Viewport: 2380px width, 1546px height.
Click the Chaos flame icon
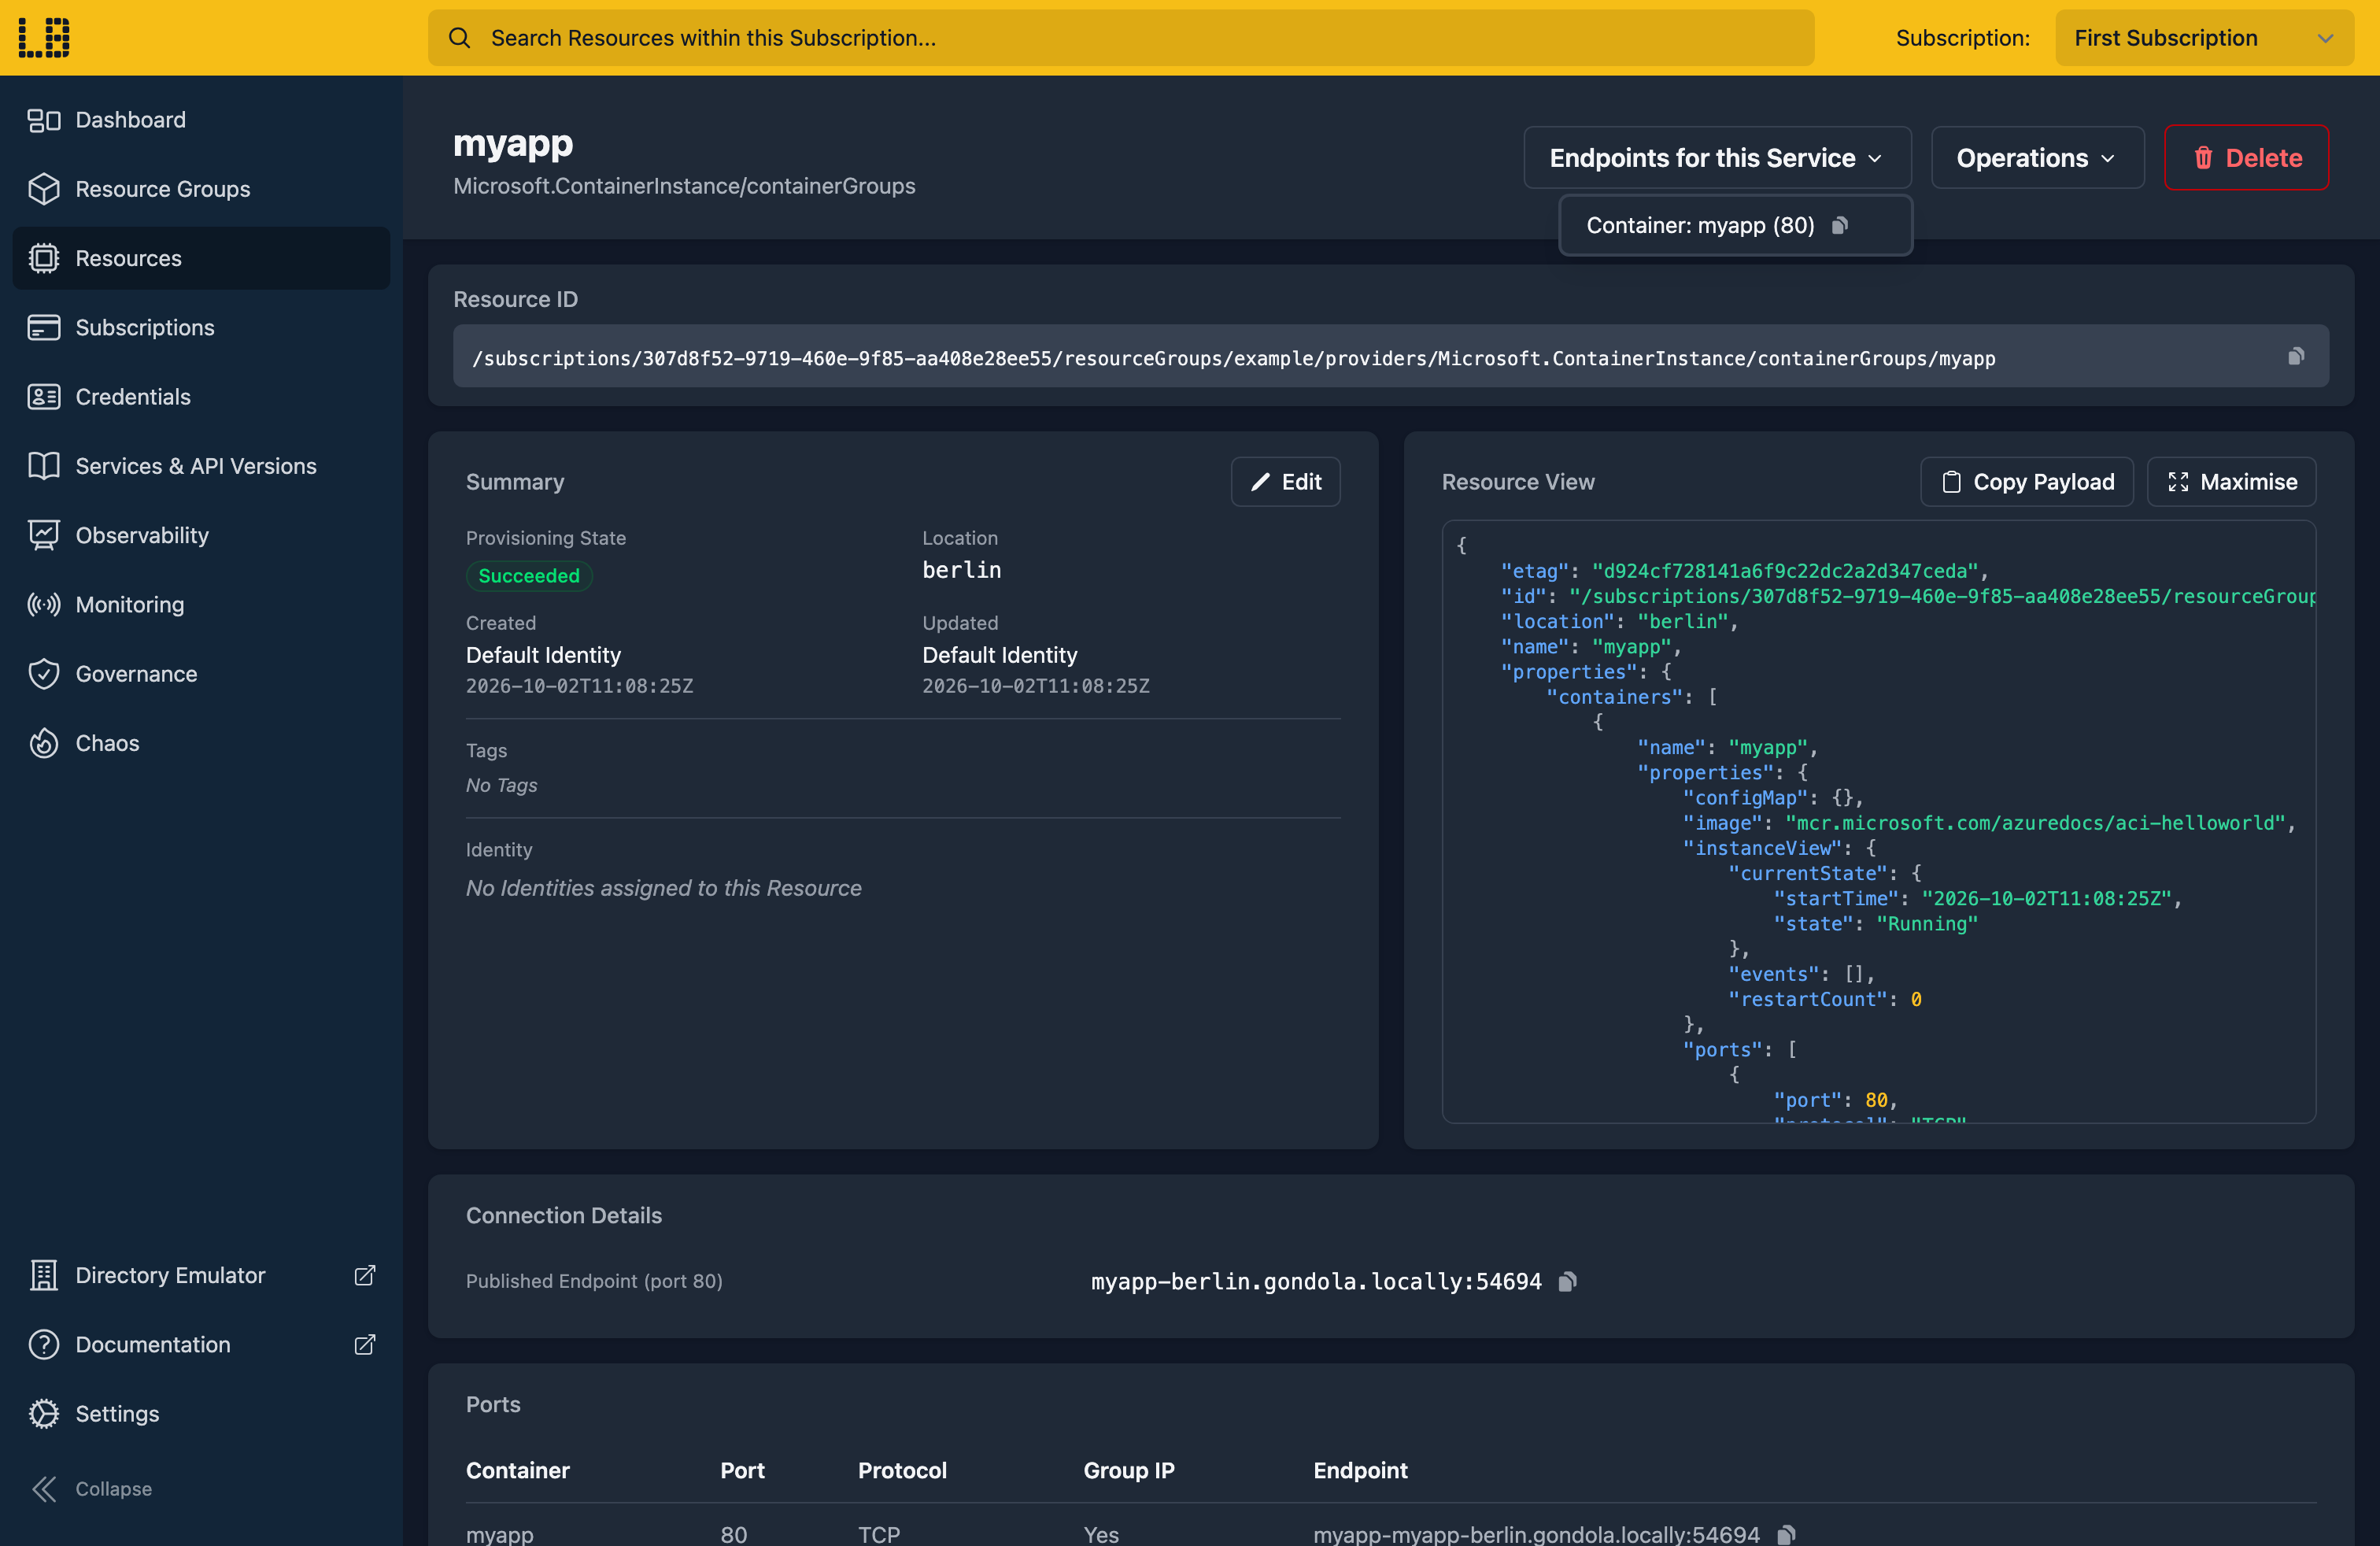(44, 743)
